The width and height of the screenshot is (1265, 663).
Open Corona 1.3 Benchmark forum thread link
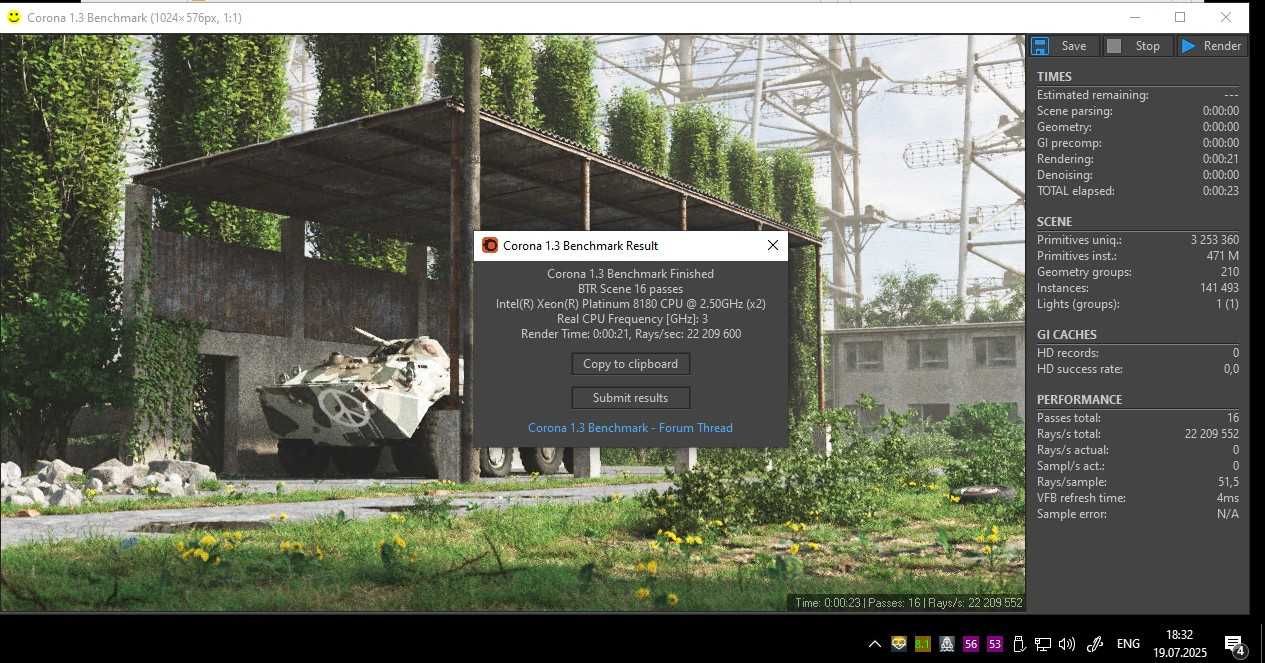pos(630,428)
